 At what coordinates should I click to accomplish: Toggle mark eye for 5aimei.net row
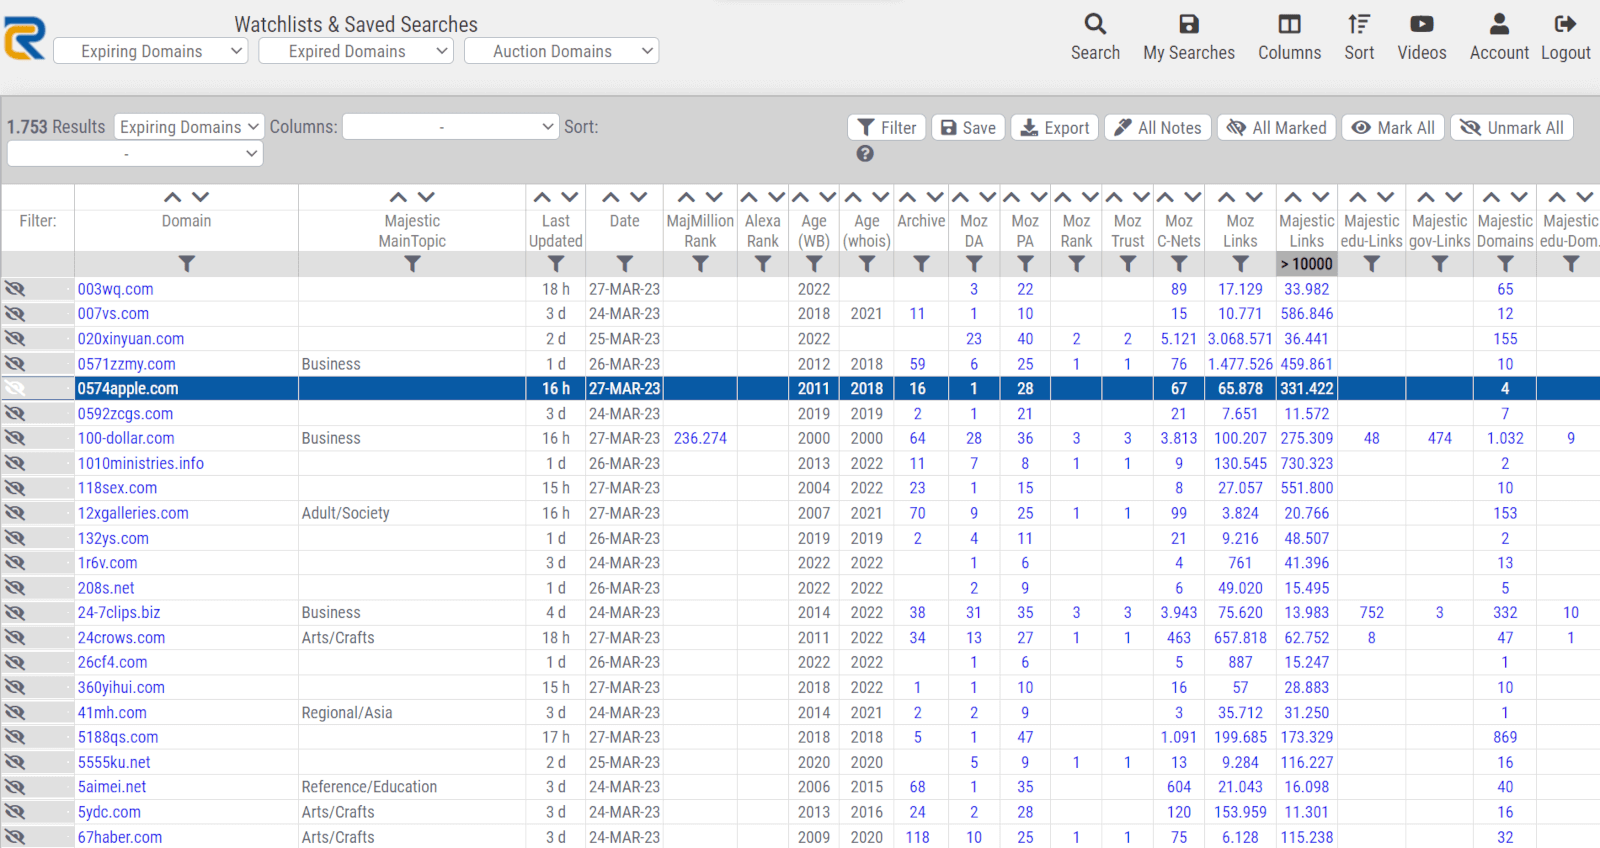click(x=15, y=787)
